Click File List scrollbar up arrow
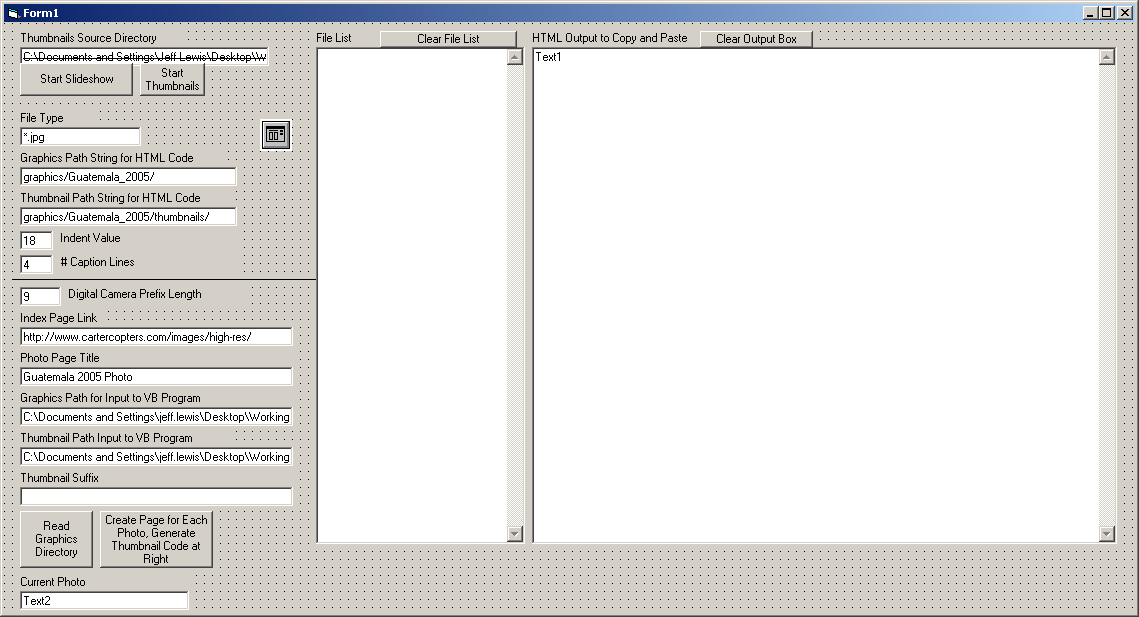Viewport: 1139px width, 617px height. click(x=515, y=57)
